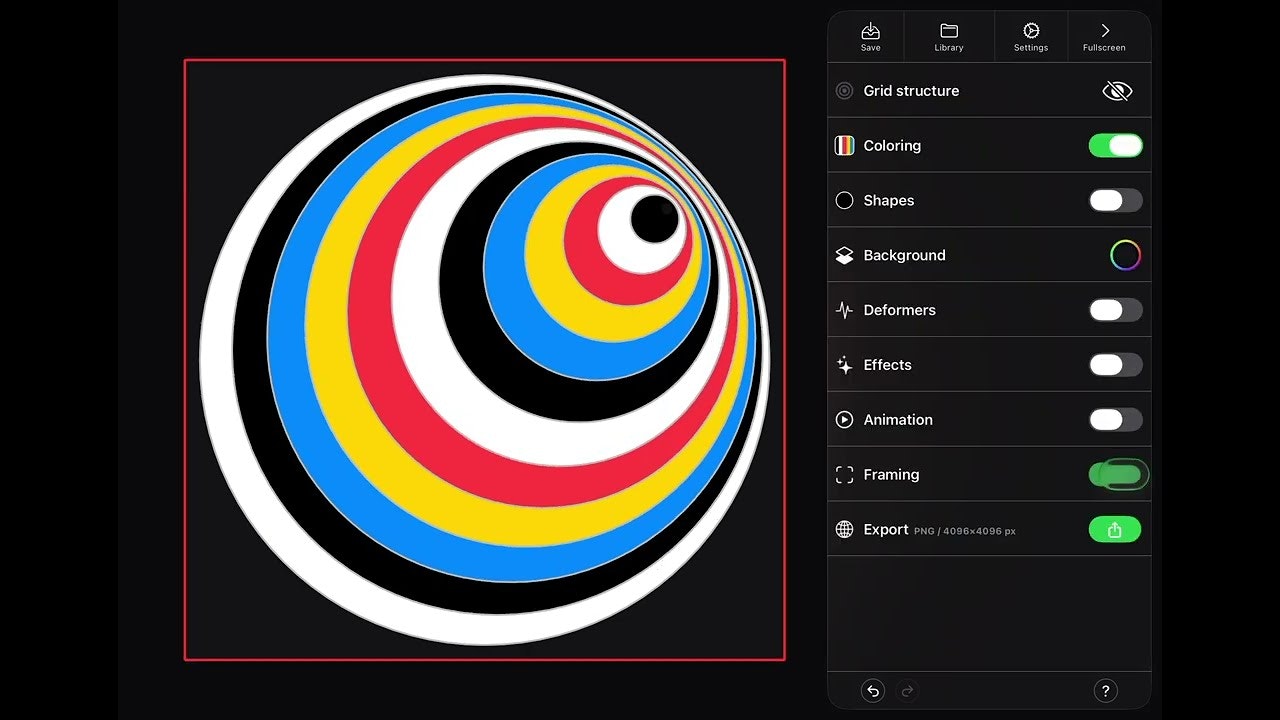
Task: Open help with the question mark button
Action: pyautogui.click(x=1105, y=690)
